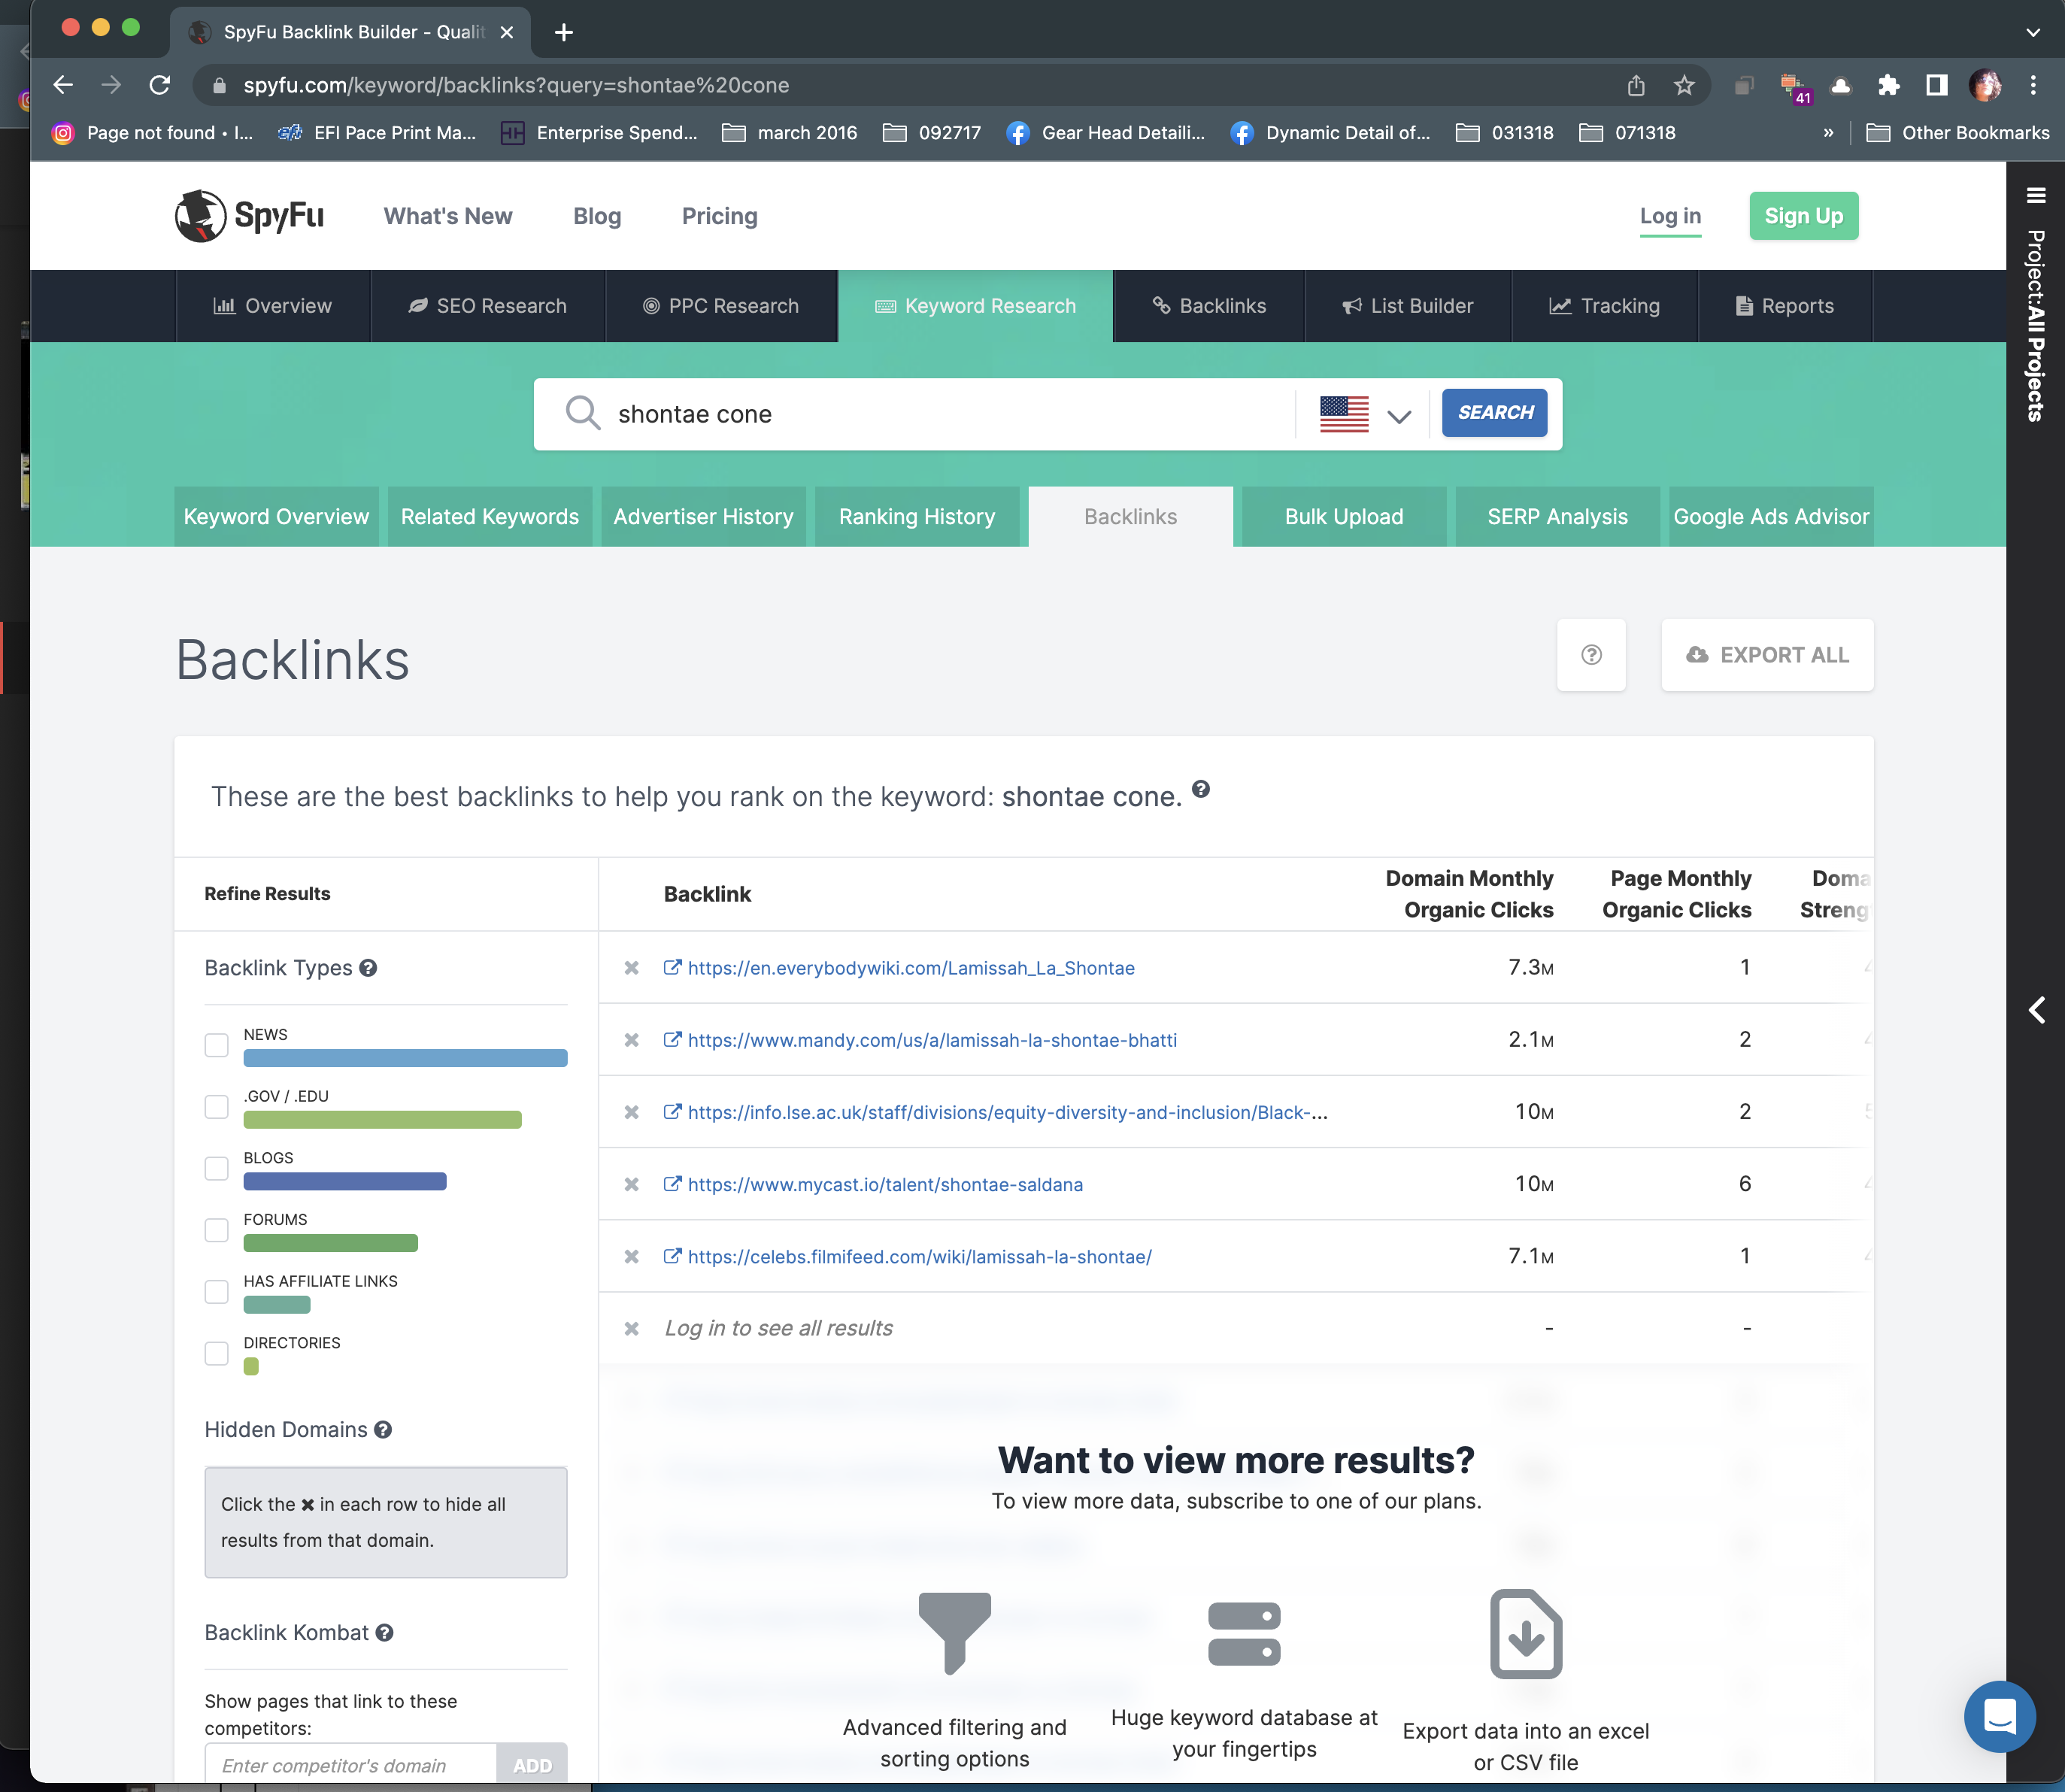Screen dimensions: 2065x1792
Task: Click the EXPORT ALL button
Action: 1767,655
